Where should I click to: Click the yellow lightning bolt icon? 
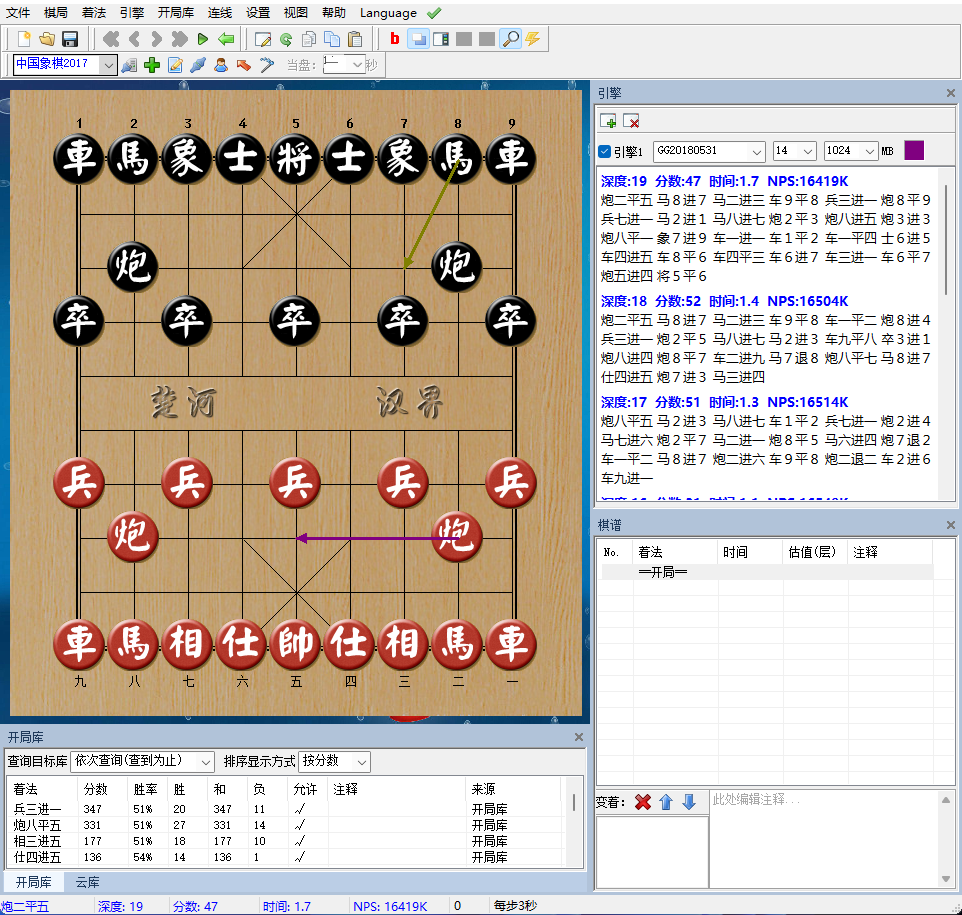point(533,39)
